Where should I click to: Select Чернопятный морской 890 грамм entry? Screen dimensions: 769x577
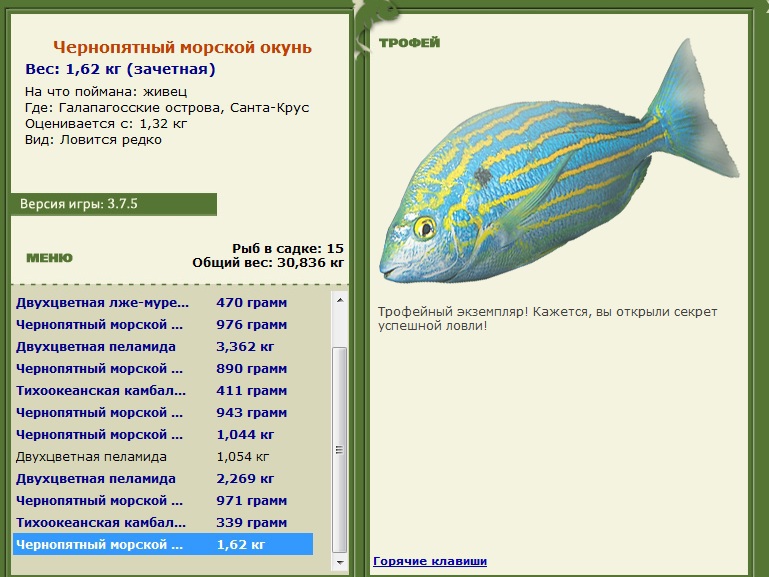[162, 369]
